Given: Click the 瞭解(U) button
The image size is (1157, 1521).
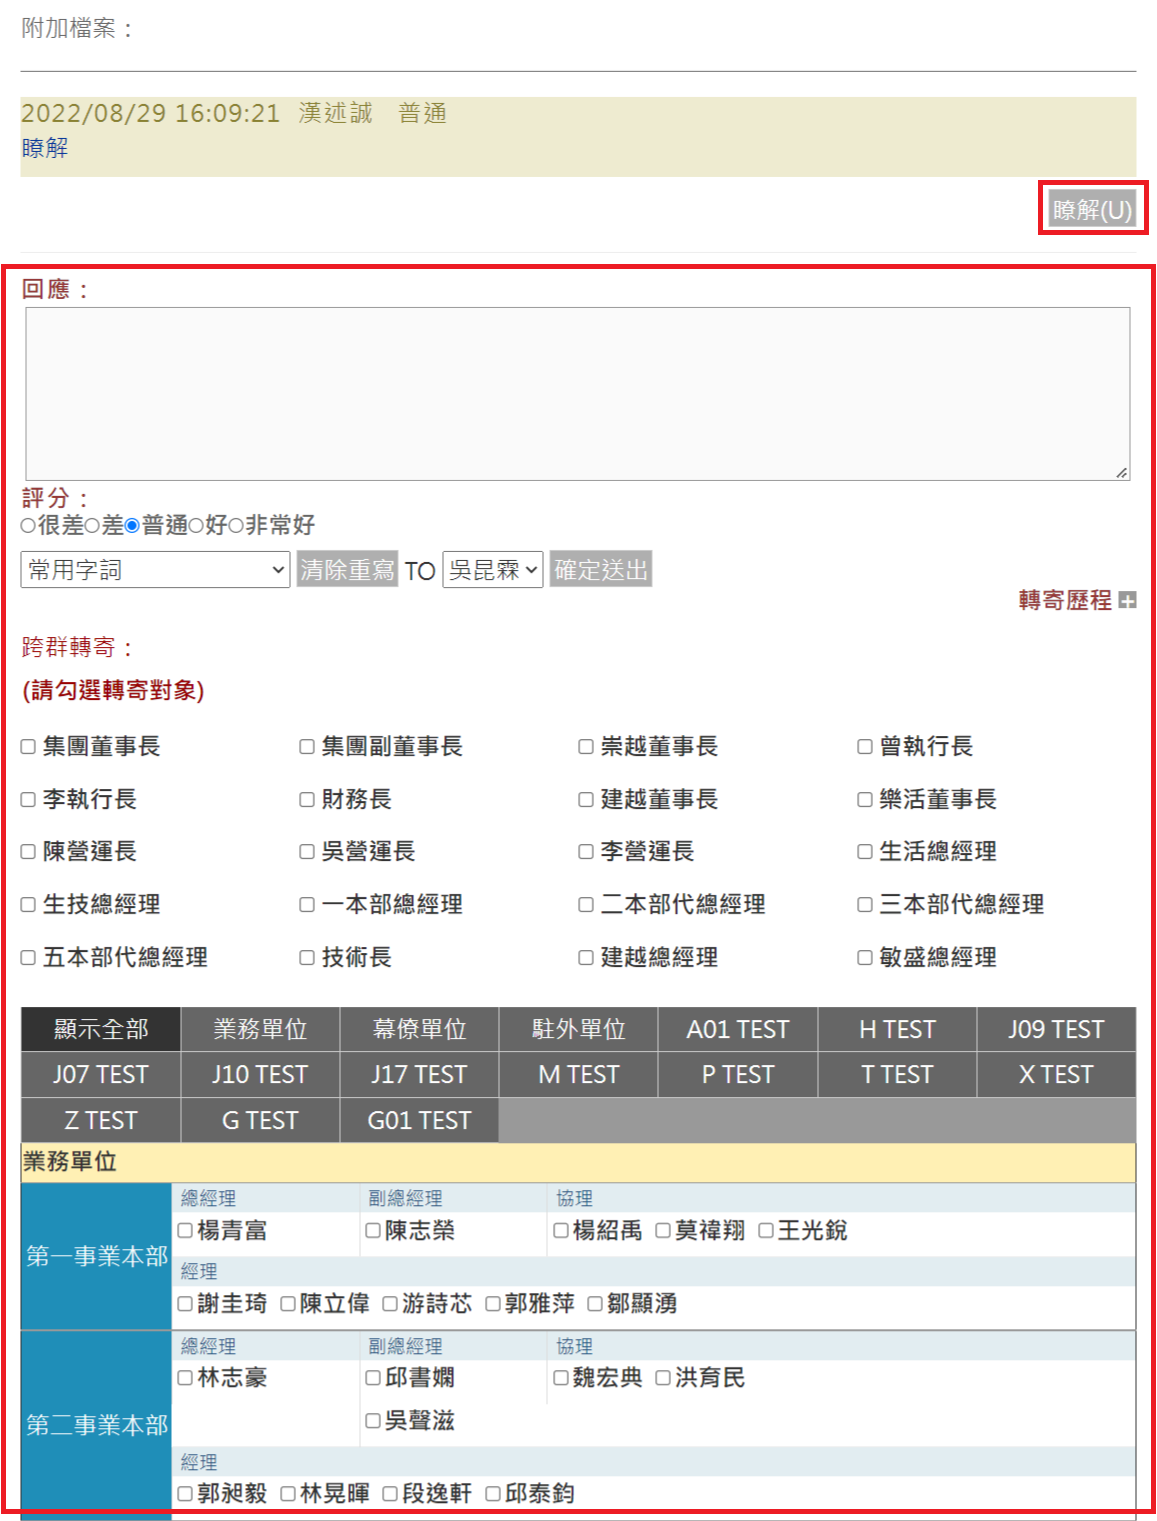Looking at the screenshot, I should point(1092,209).
